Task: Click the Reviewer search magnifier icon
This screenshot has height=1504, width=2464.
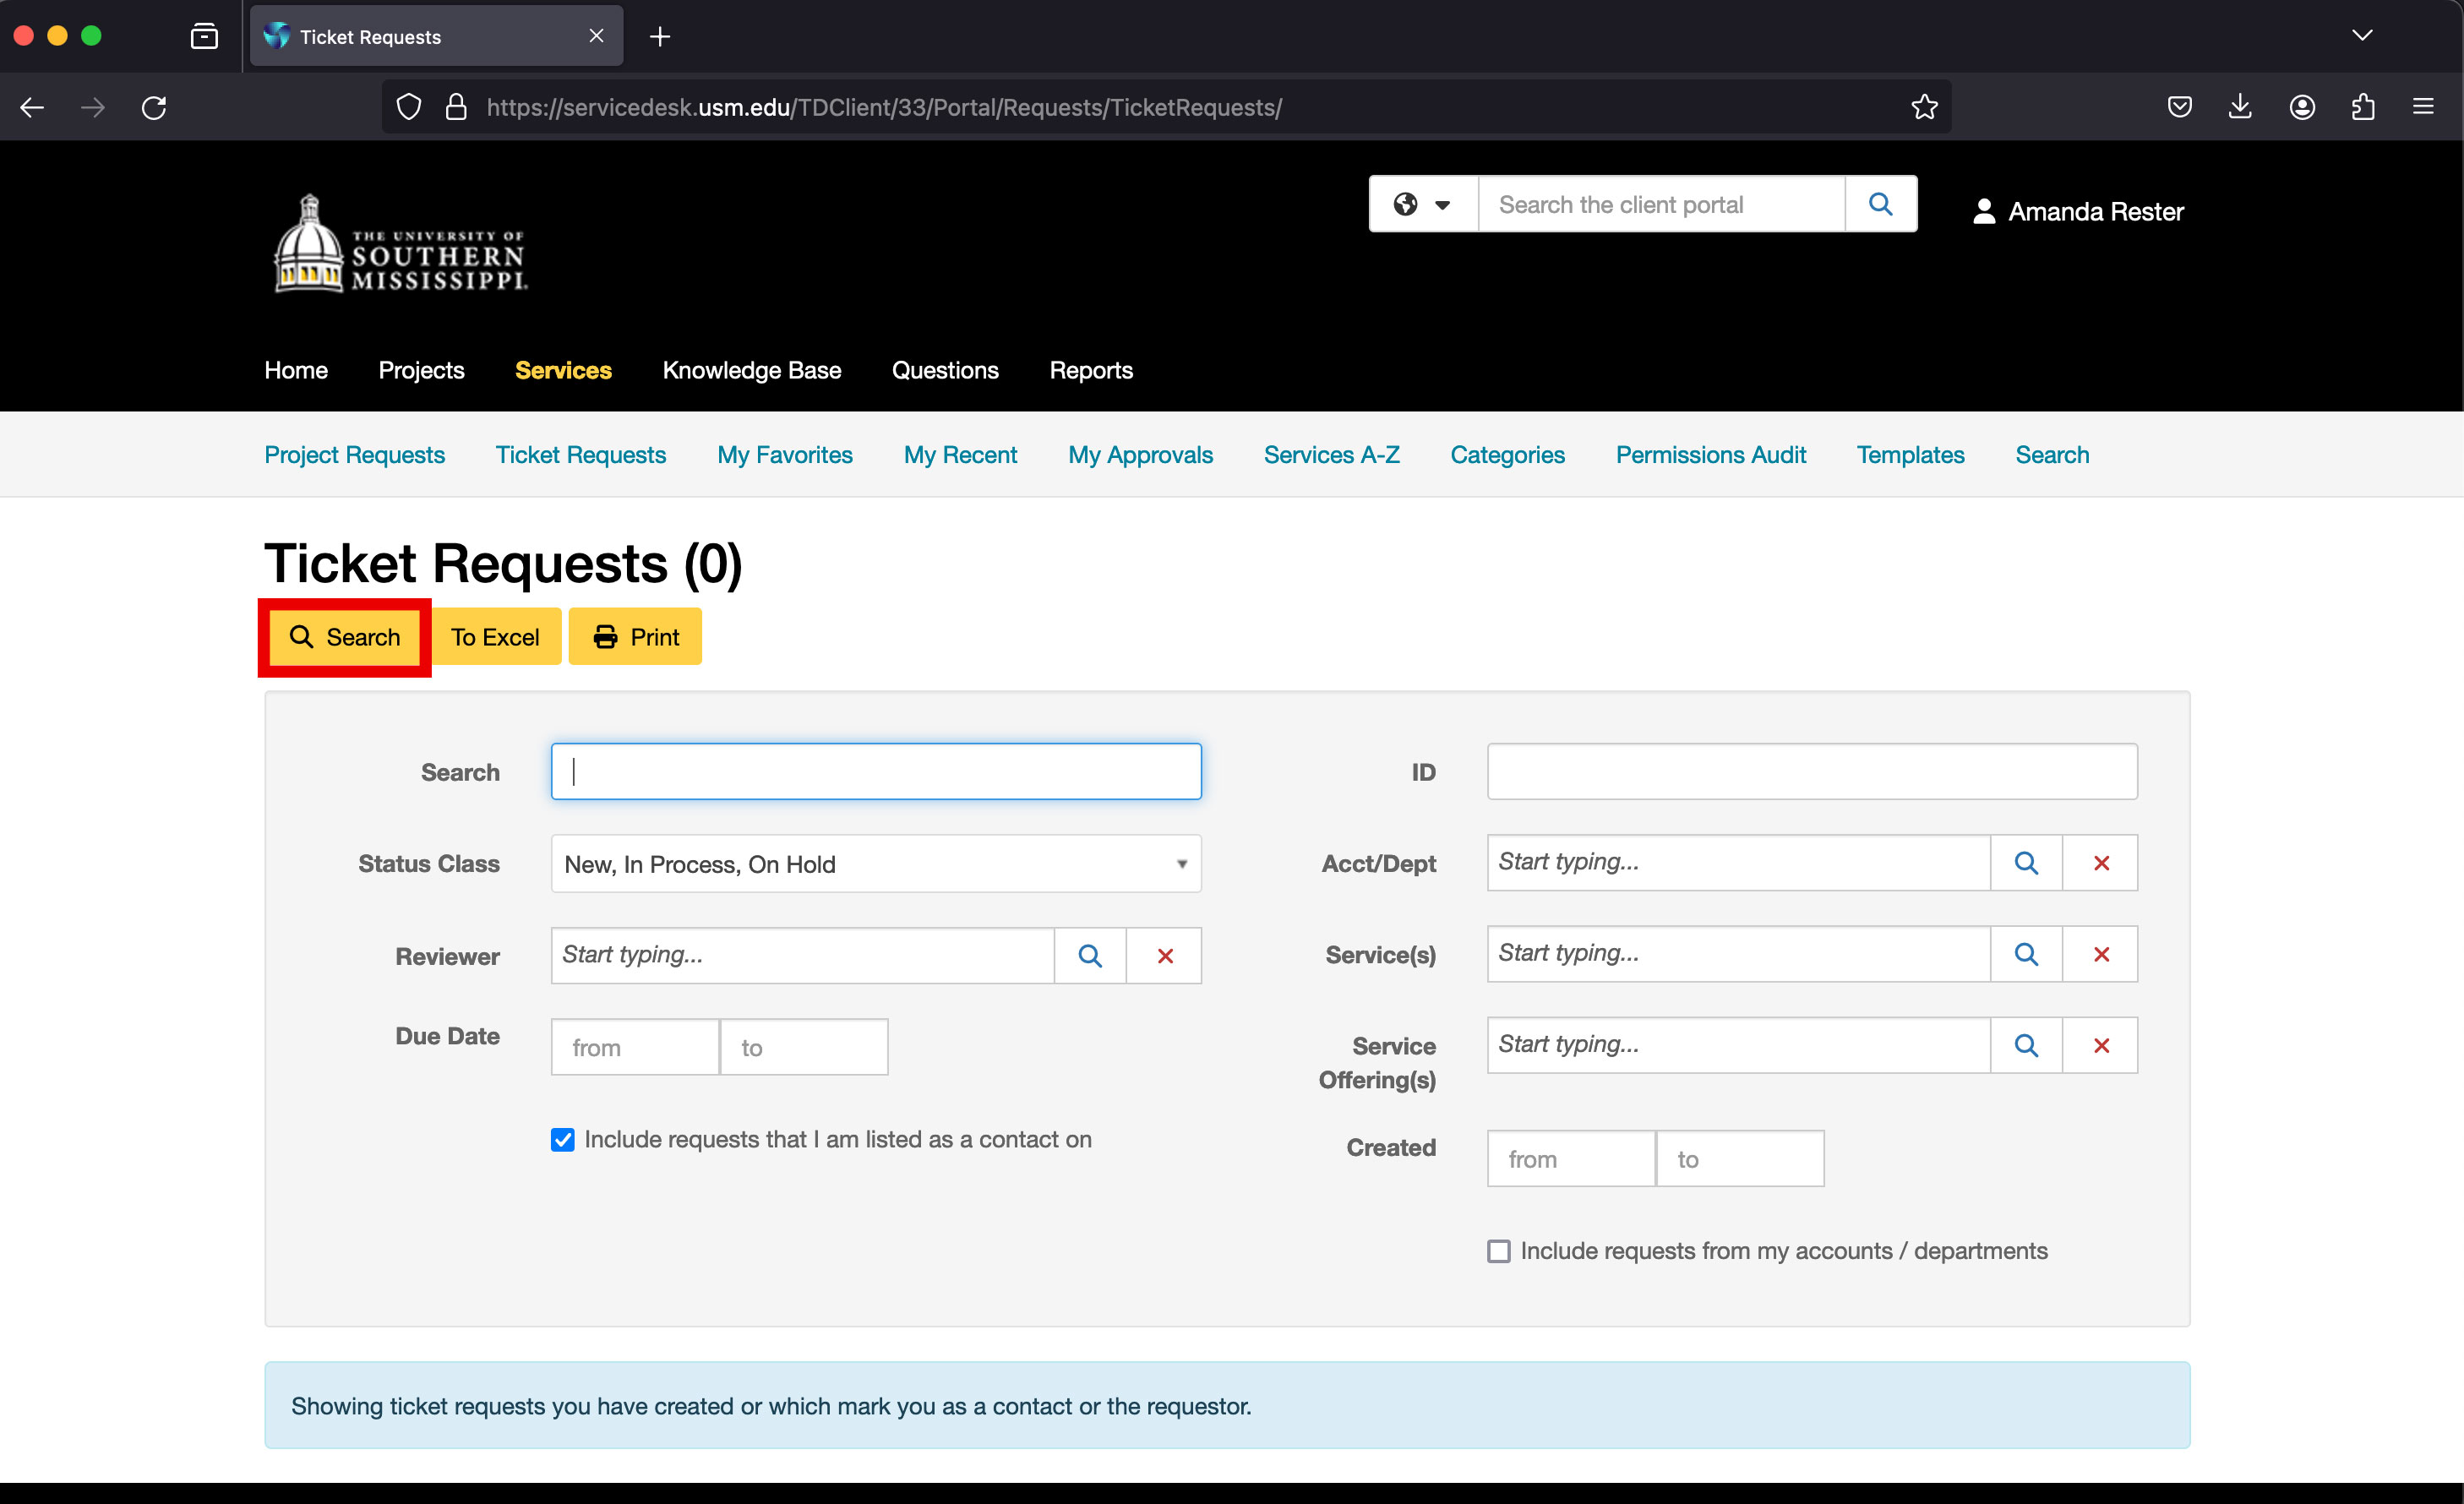Action: coord(1089,955)
